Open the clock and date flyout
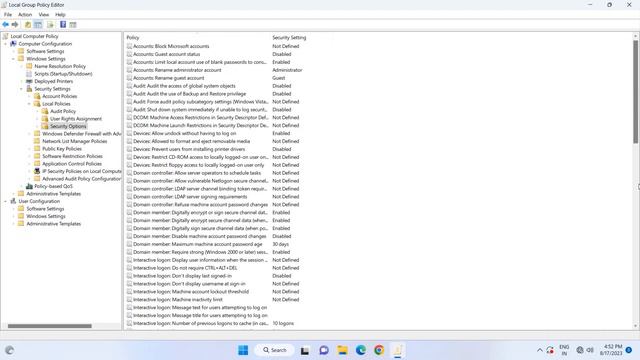This screenshot has width=640, height=360. (x=611, y=350)
